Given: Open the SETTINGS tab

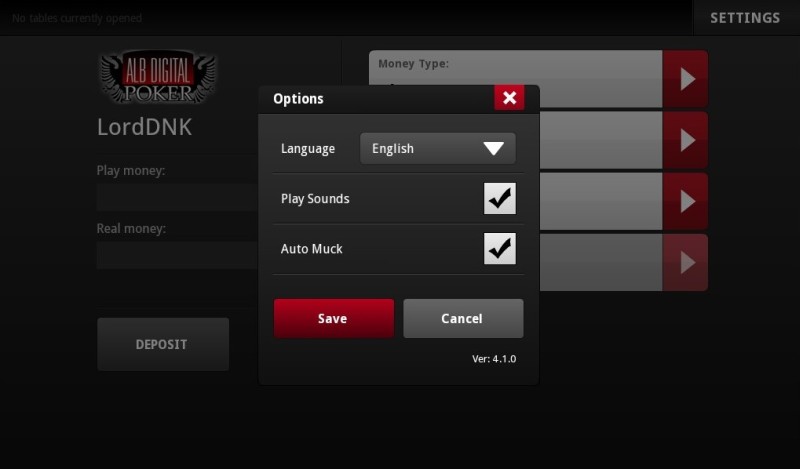Looking at the screenshot, I should point(745,18).
